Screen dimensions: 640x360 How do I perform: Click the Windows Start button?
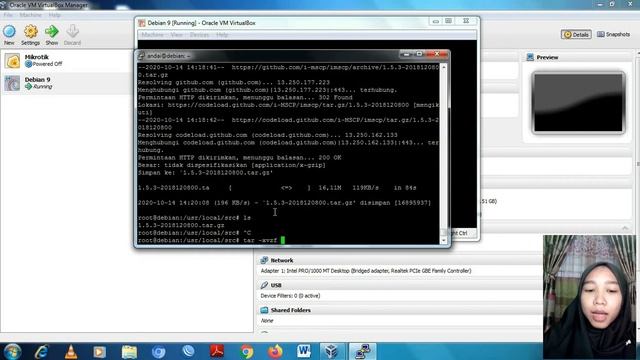(12, 352)
